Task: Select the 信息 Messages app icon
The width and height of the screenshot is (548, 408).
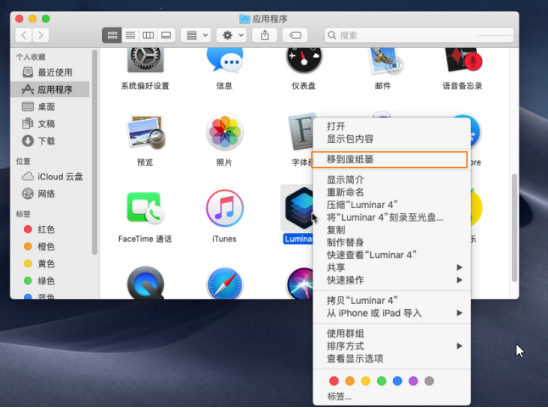Action: pos(224,60)
